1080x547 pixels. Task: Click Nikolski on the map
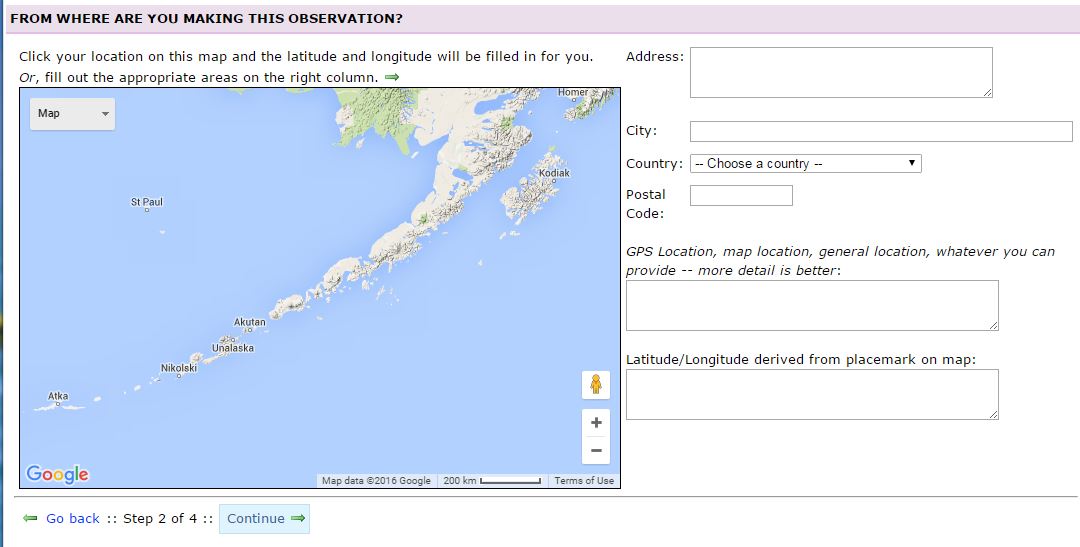coord(179,369)
